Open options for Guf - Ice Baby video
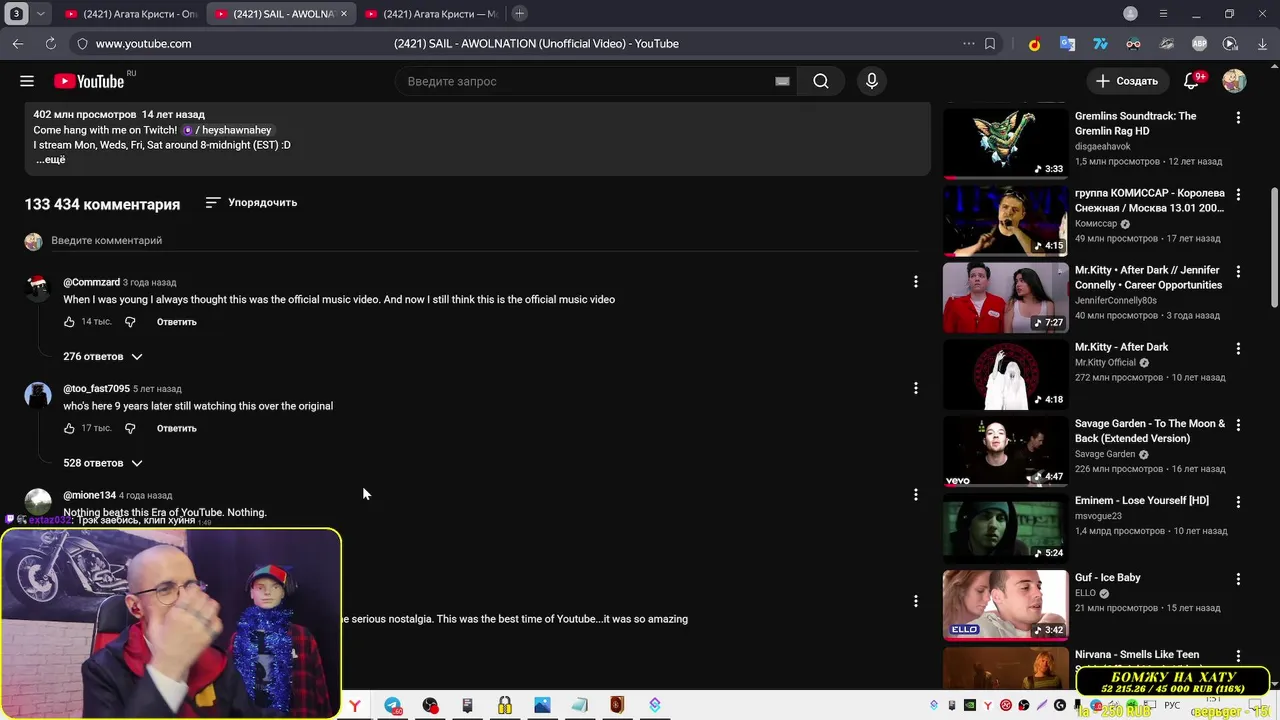Image resolution: width=1280 pixels, height=720 pixels. pyautogui.click(x=1238, y=579)
